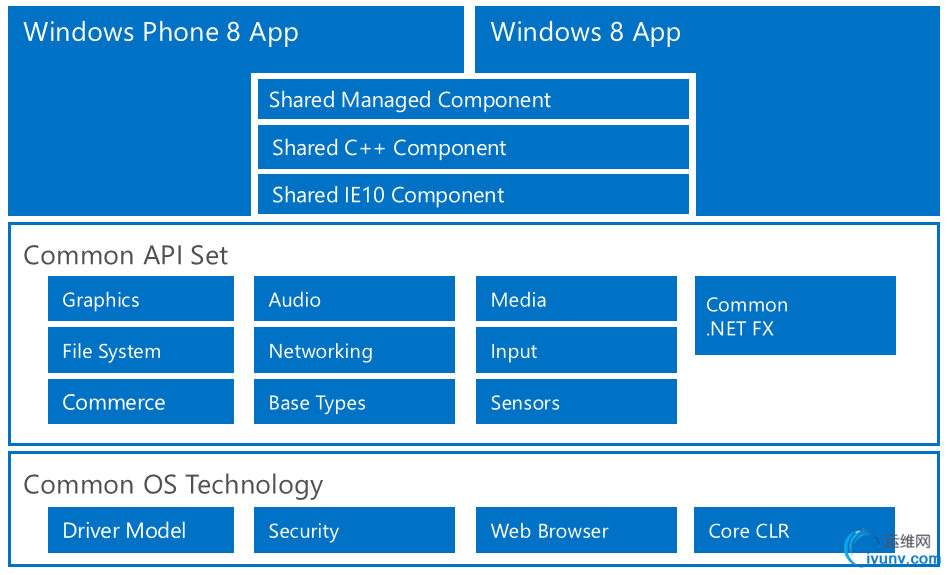
Task: Select the Shared C++ Component box
Action: pos(473,147)
